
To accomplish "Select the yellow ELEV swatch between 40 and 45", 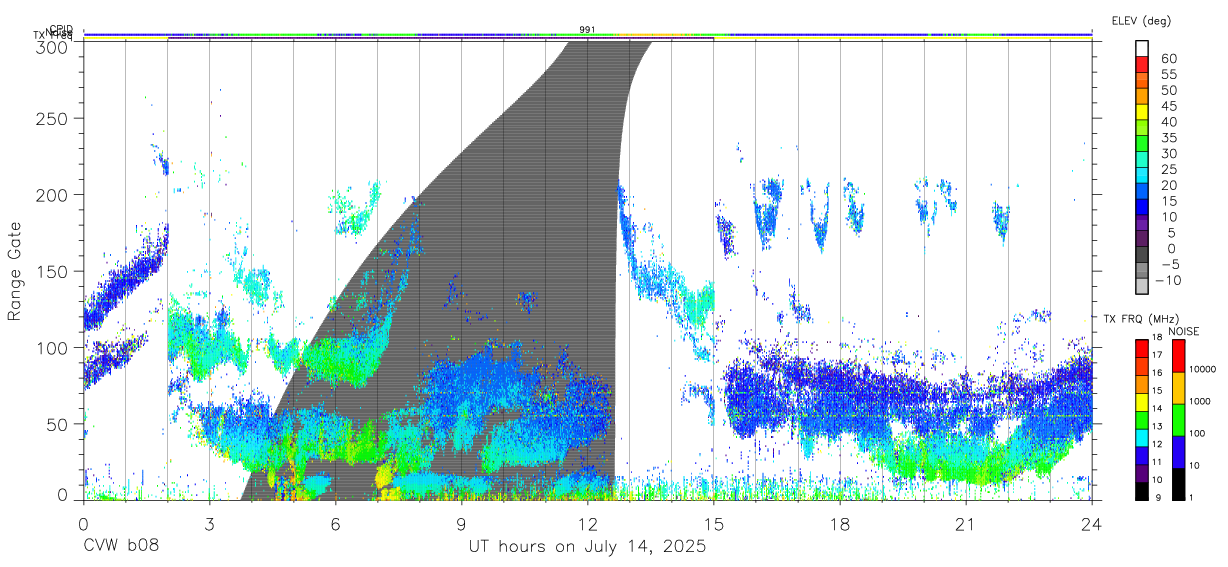I will coord(1142,113).
